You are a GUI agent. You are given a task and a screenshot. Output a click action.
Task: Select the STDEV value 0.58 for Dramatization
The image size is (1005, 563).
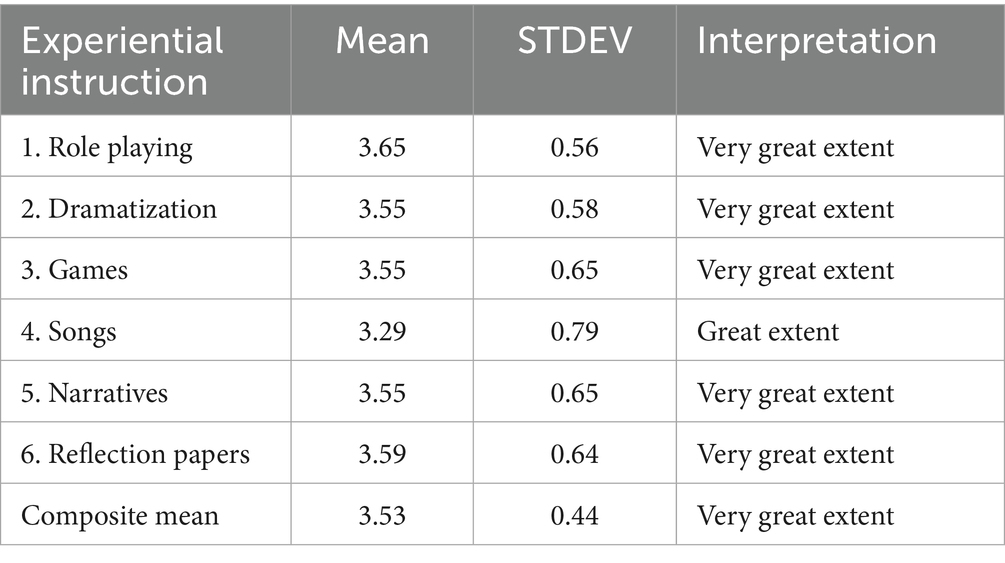point(574,209)
